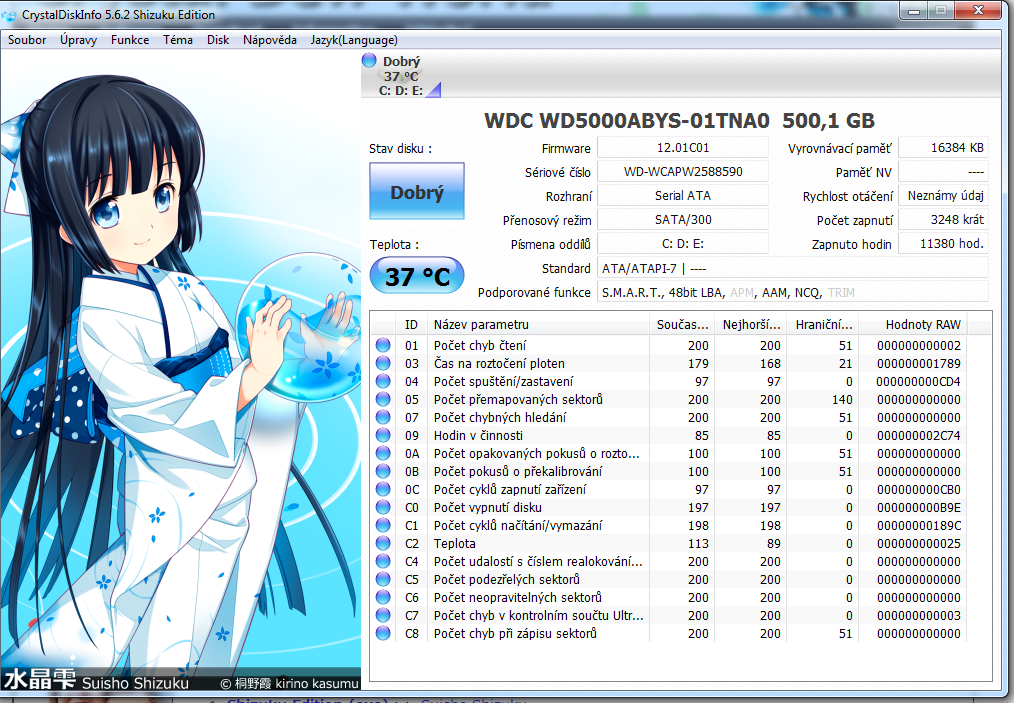1014x703 pixels.
Task: Click the status orb for Počet spuštění/zastavení
Action: click(383, 382)
